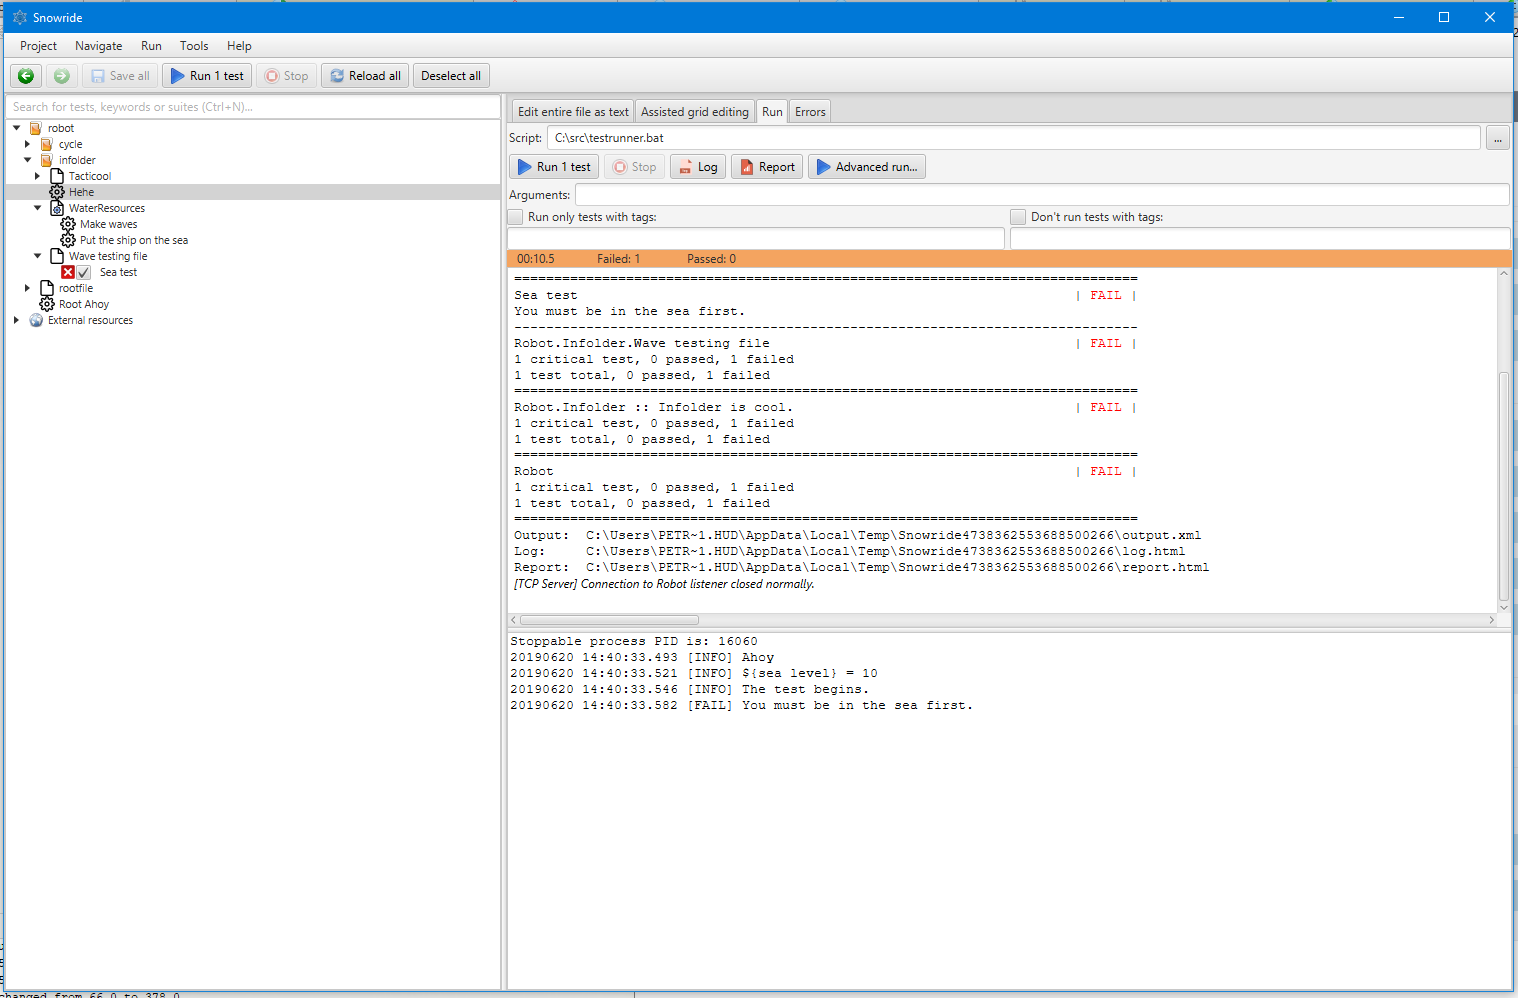Go forward with the gray arrow
This screenshot has height=998, width=1518.
click(62, 76)
